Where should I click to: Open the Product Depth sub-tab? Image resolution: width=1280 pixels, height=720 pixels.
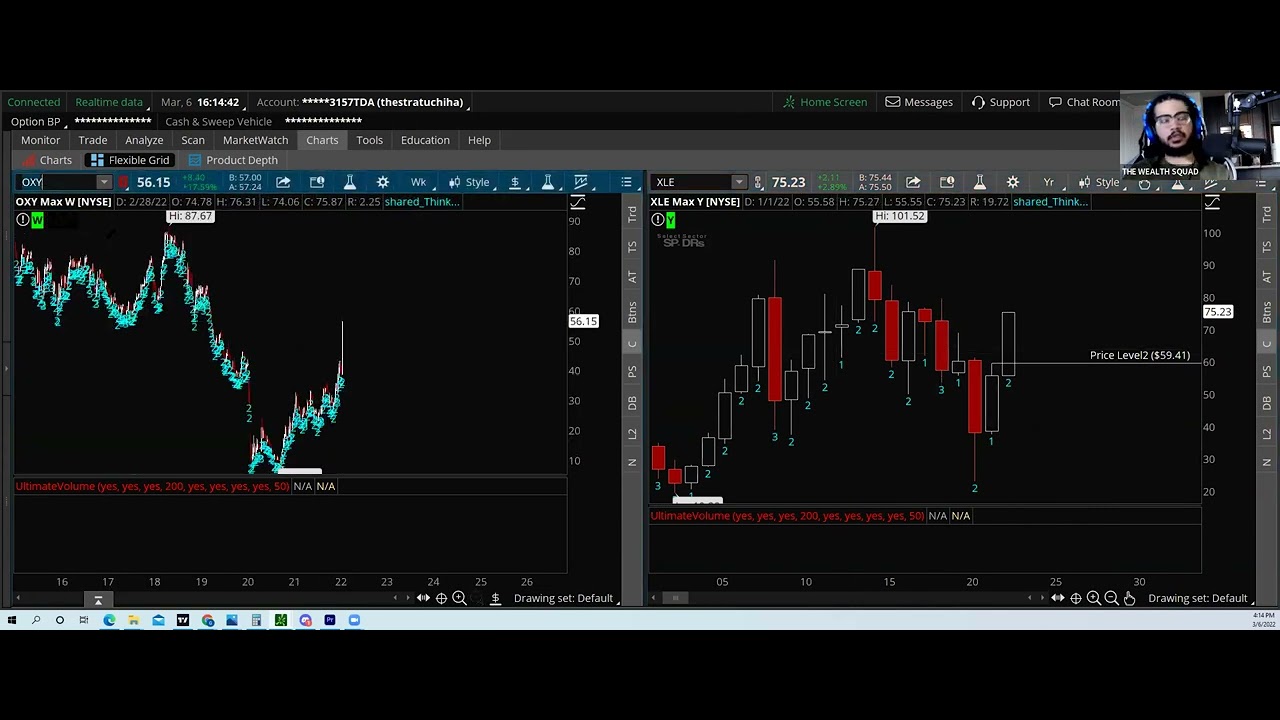click(x=233, y=160)
